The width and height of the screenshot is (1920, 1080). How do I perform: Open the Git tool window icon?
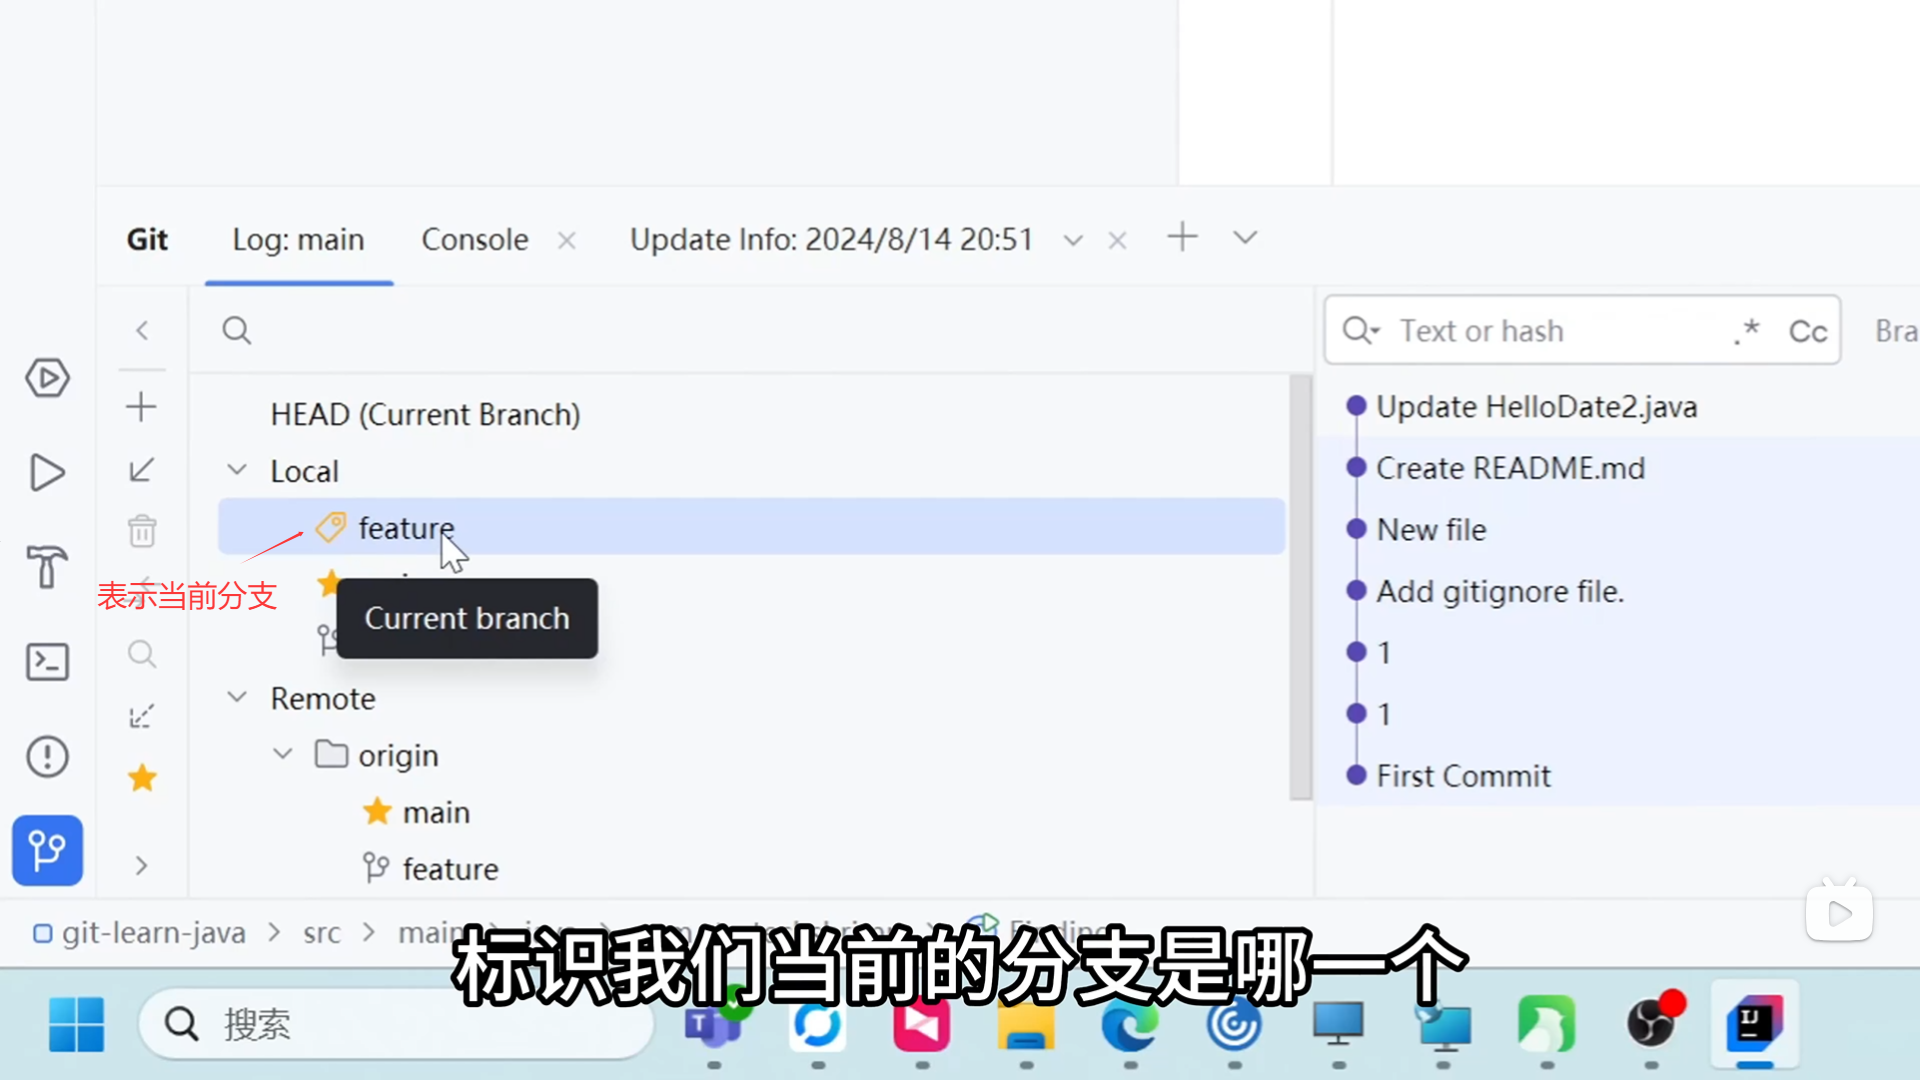pyautogui.click(x=47, y=850)
